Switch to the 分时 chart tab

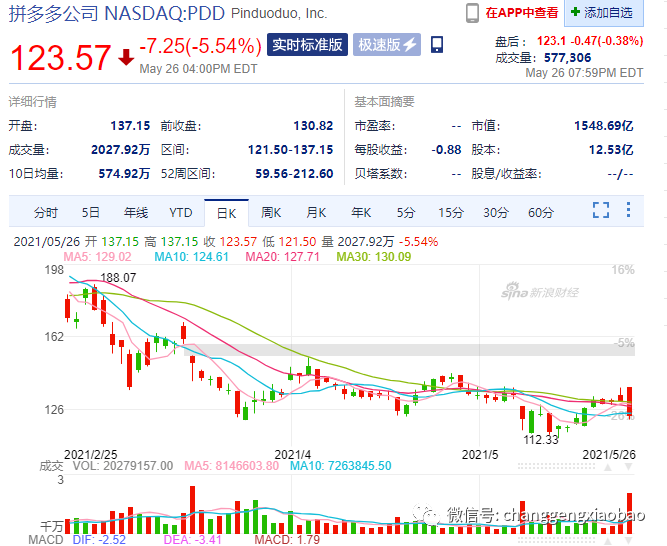tap(45, 212)
